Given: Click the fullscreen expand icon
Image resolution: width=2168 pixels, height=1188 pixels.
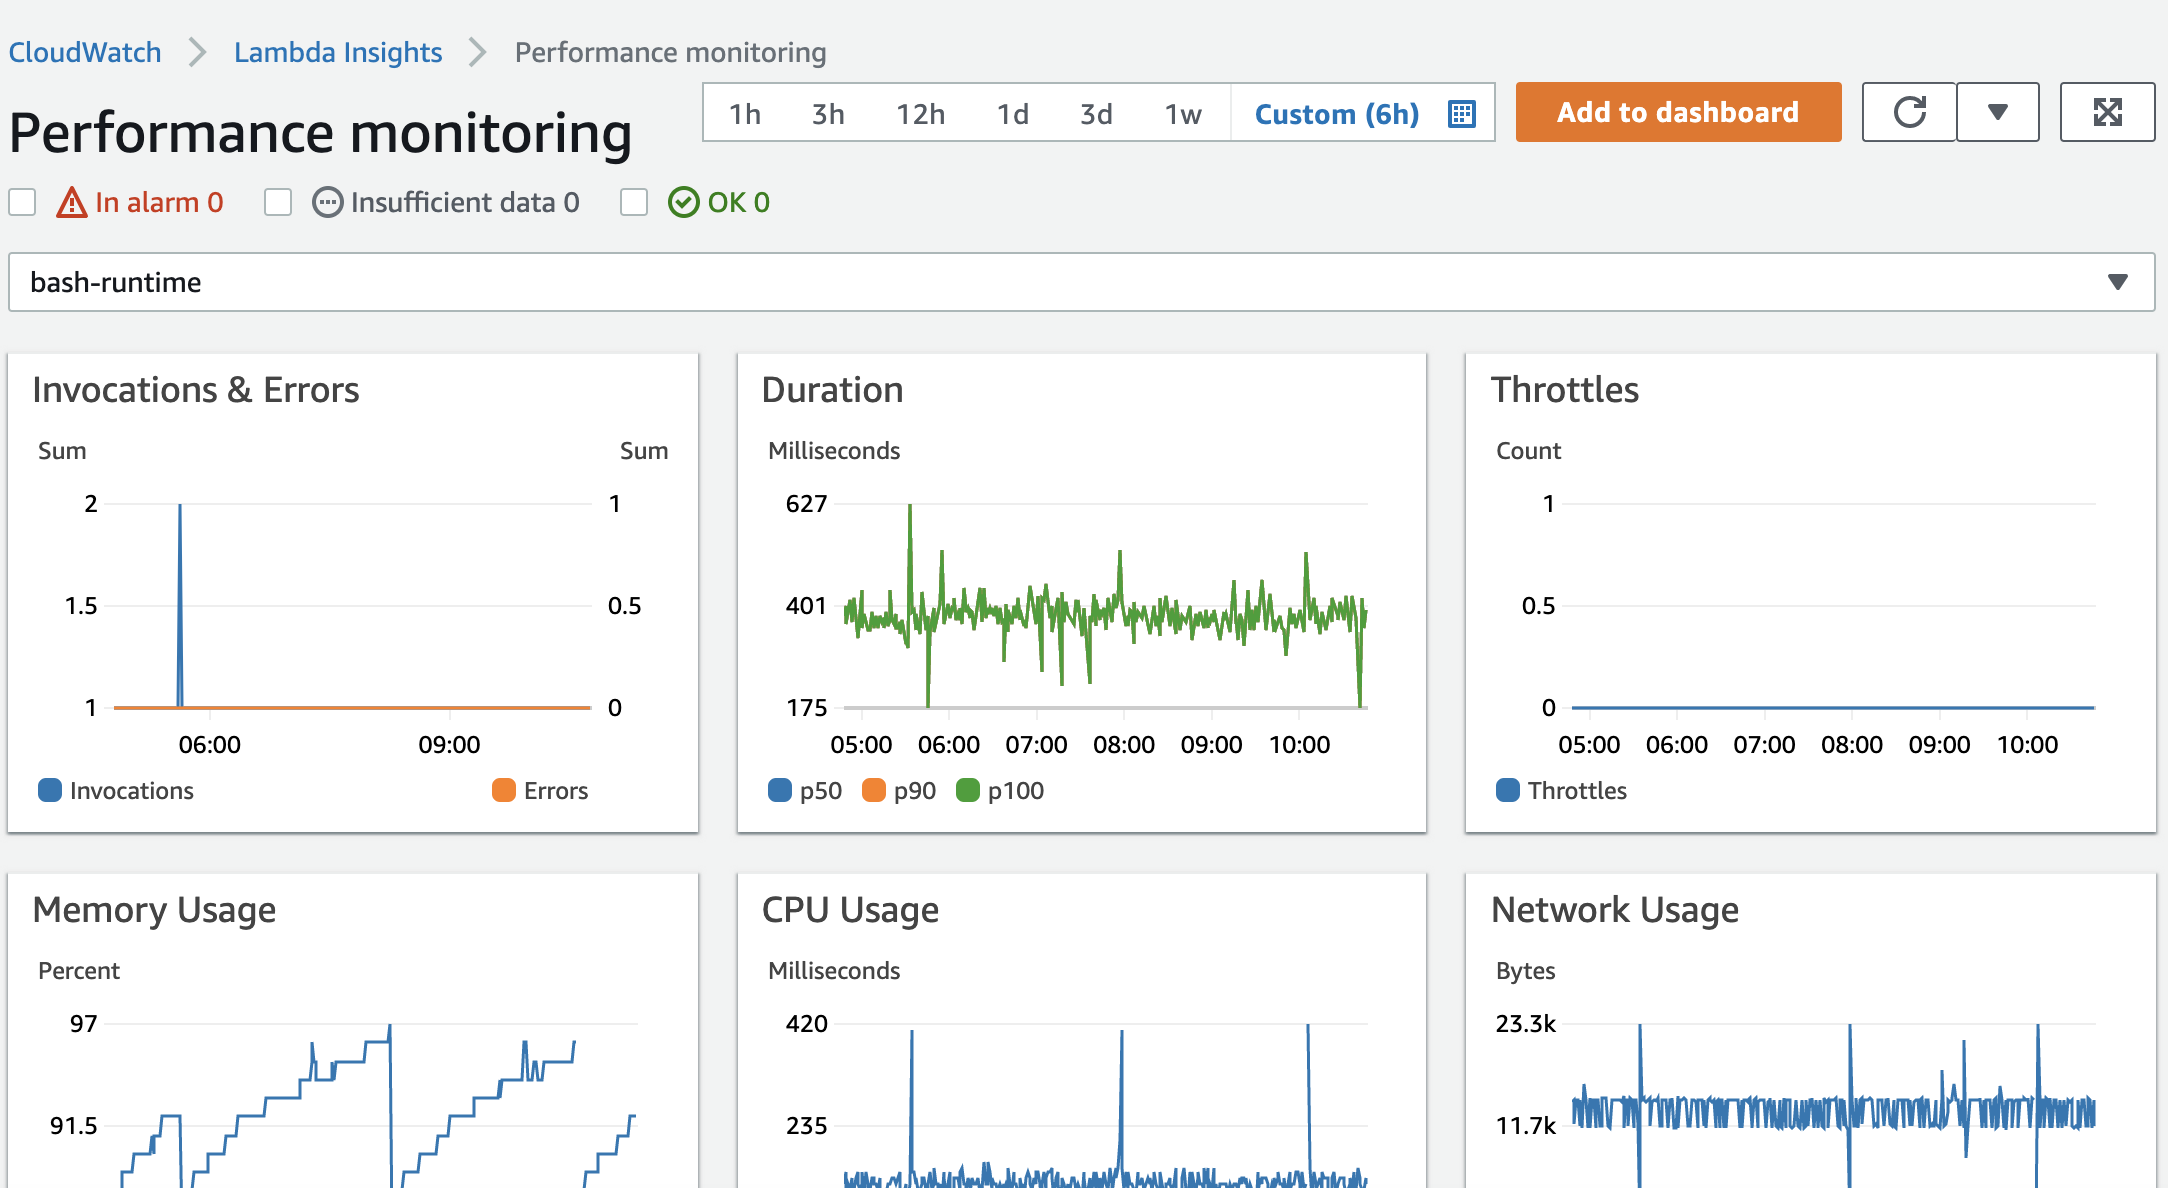Looking at the screenshot, I should (2108, 113).
